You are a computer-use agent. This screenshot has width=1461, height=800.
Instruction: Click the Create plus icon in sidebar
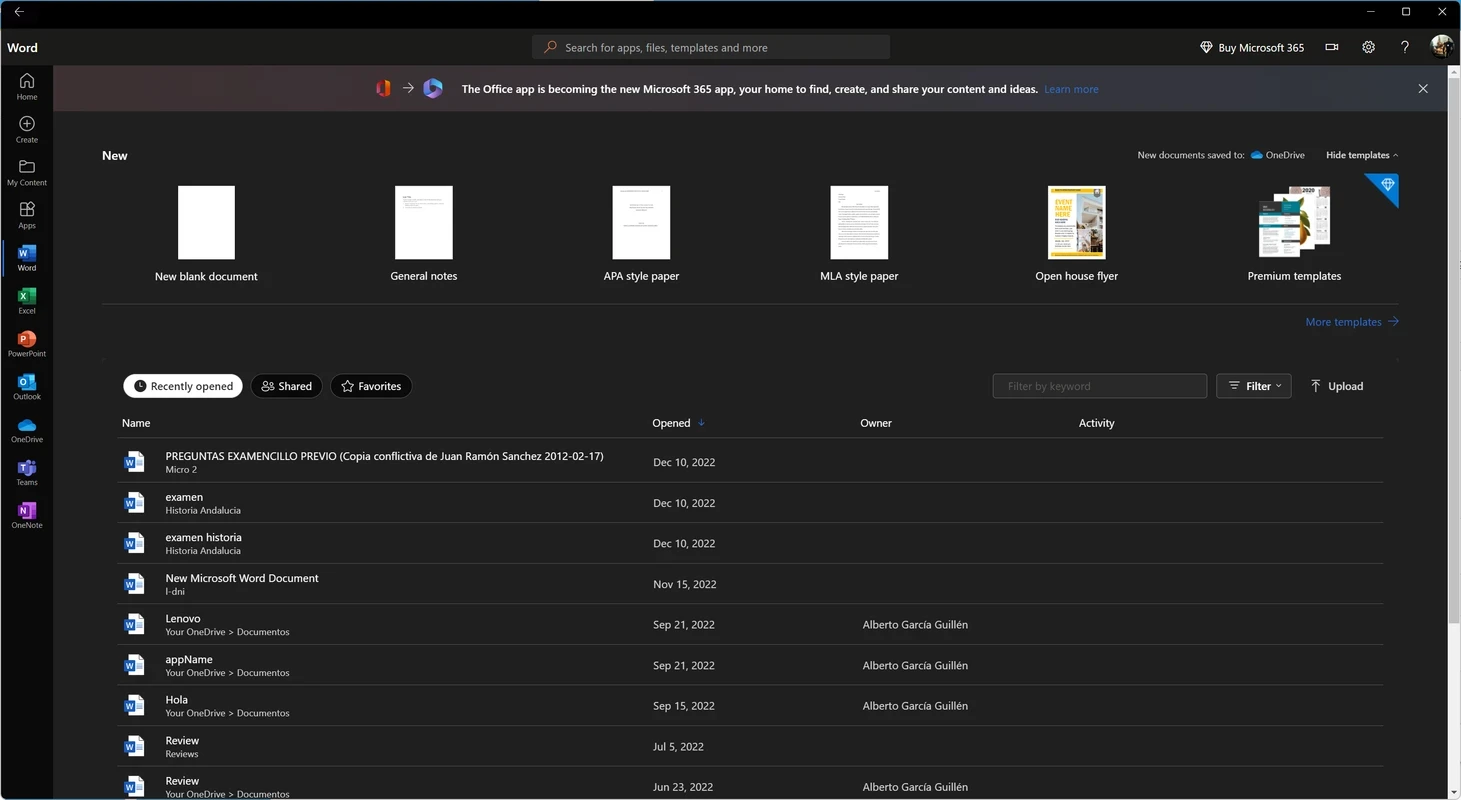pyautogui.click(x=27, y=129)
